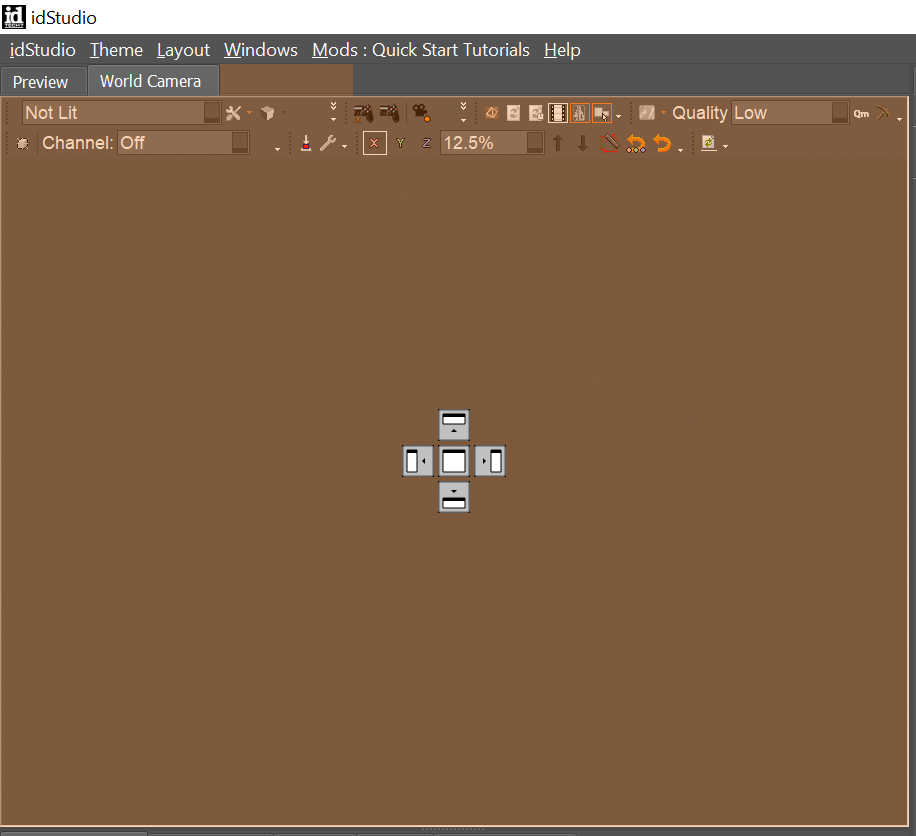This screenshot has height=836, width=916.
Task: Click the cube icon beside the tools icon
Action: pyautogui.click(x=268, y=113)
